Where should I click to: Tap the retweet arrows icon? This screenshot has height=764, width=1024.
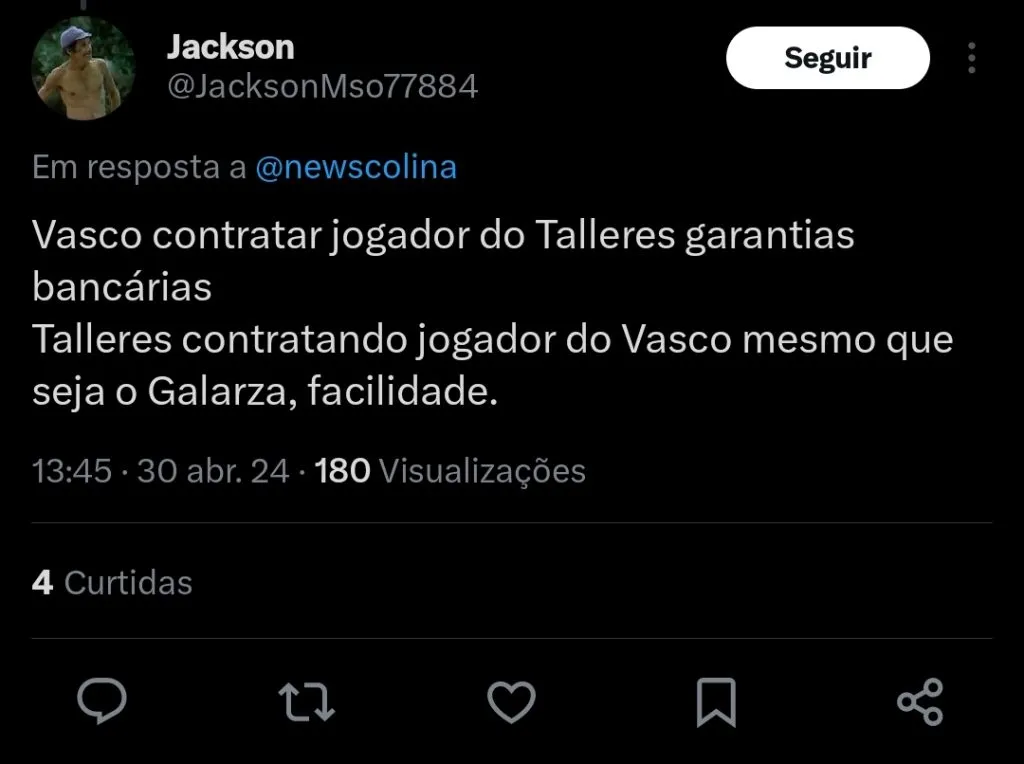(x=306, y=702)
